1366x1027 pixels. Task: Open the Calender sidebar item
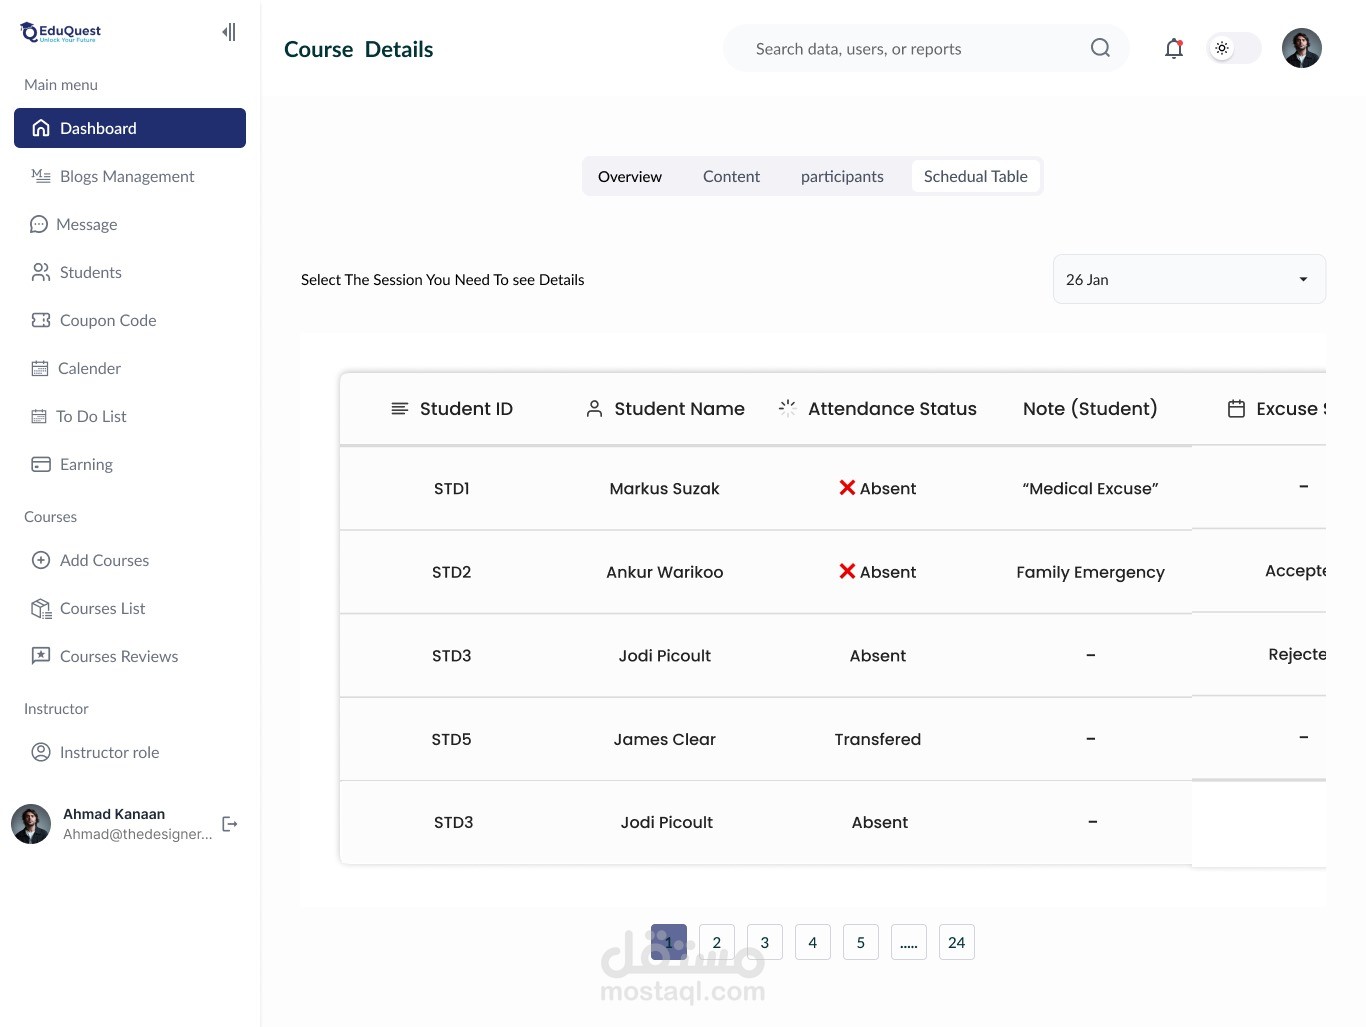89,368
